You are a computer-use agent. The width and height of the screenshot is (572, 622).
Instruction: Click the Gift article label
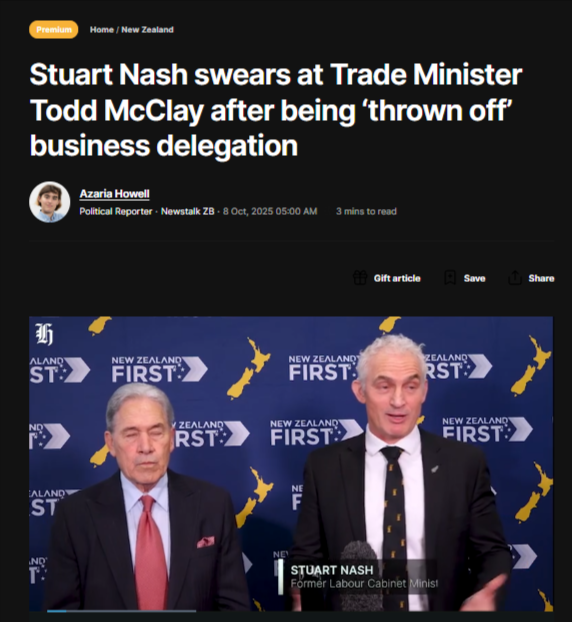397,278
